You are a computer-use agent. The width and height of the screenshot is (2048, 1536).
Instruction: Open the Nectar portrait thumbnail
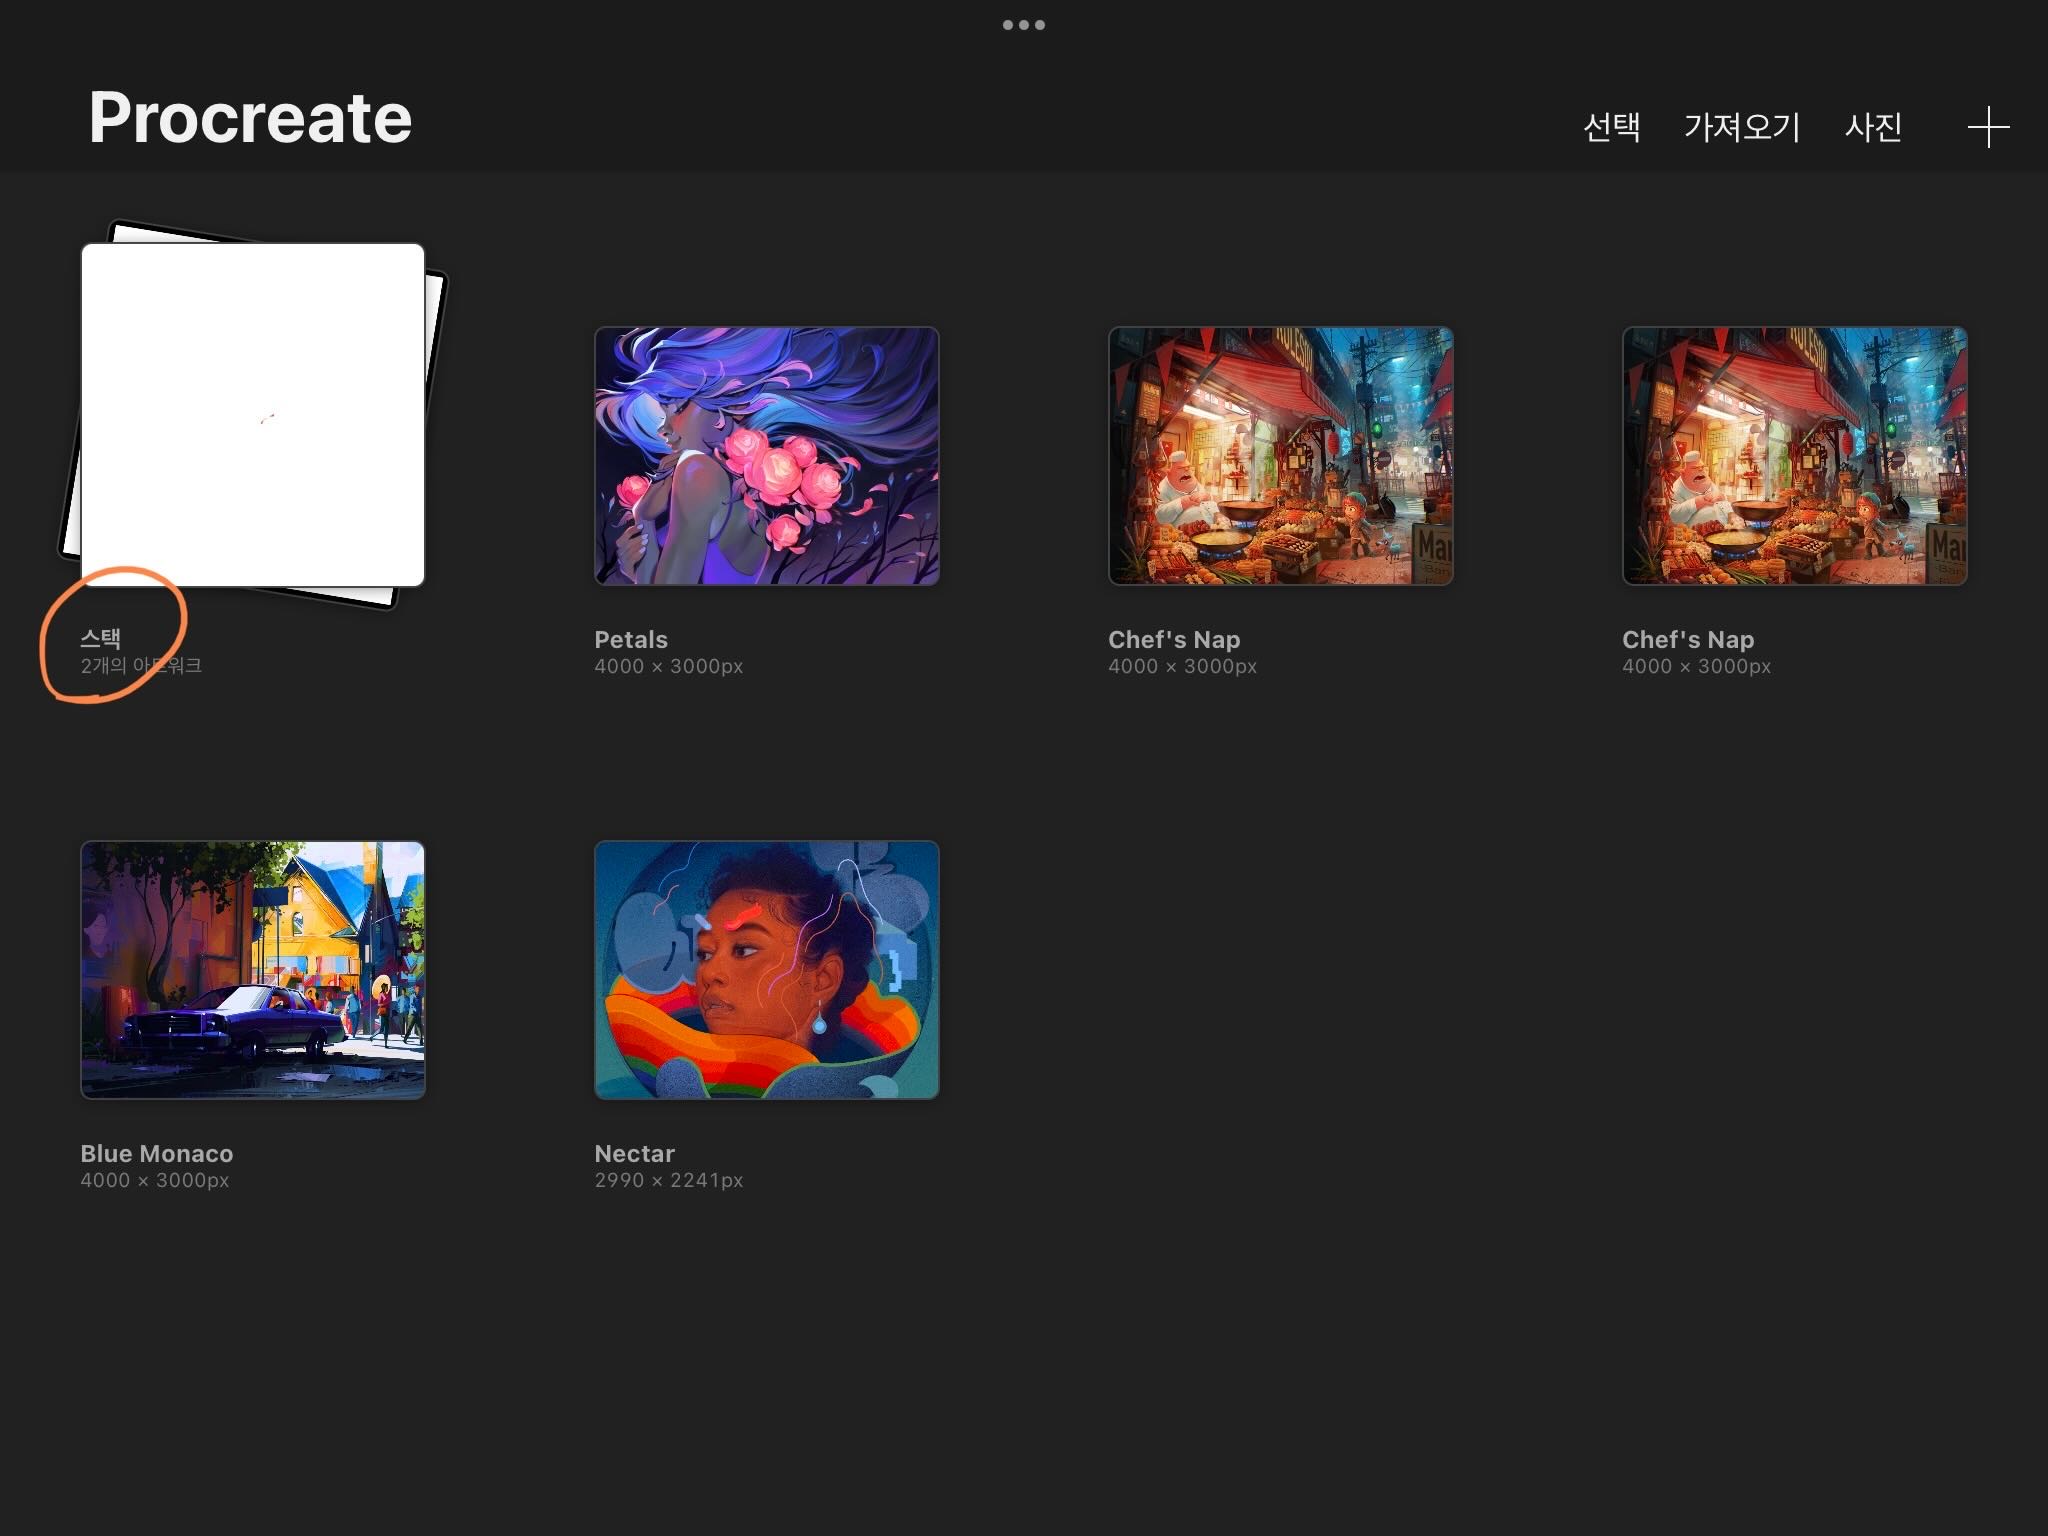(x=766, y=970)
